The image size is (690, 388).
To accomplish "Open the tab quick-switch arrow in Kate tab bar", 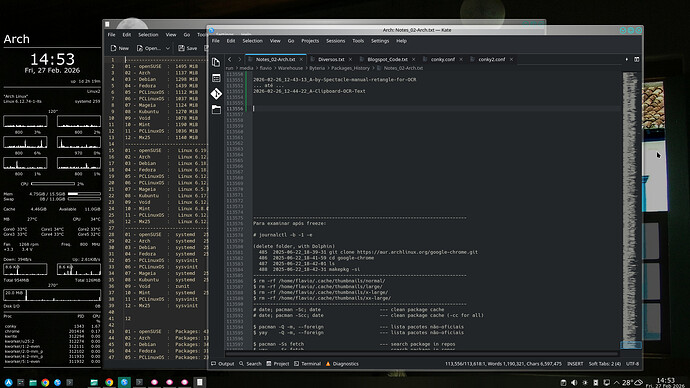I will 627,59.
